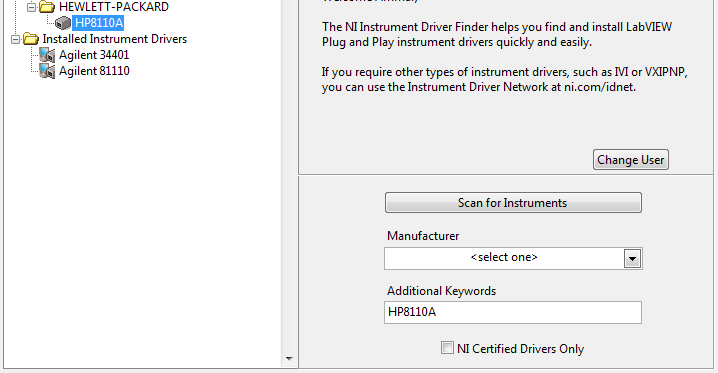Click the Additional Keywords label text
This screenshot has width=718, height=373.
(x=441, y=291)
